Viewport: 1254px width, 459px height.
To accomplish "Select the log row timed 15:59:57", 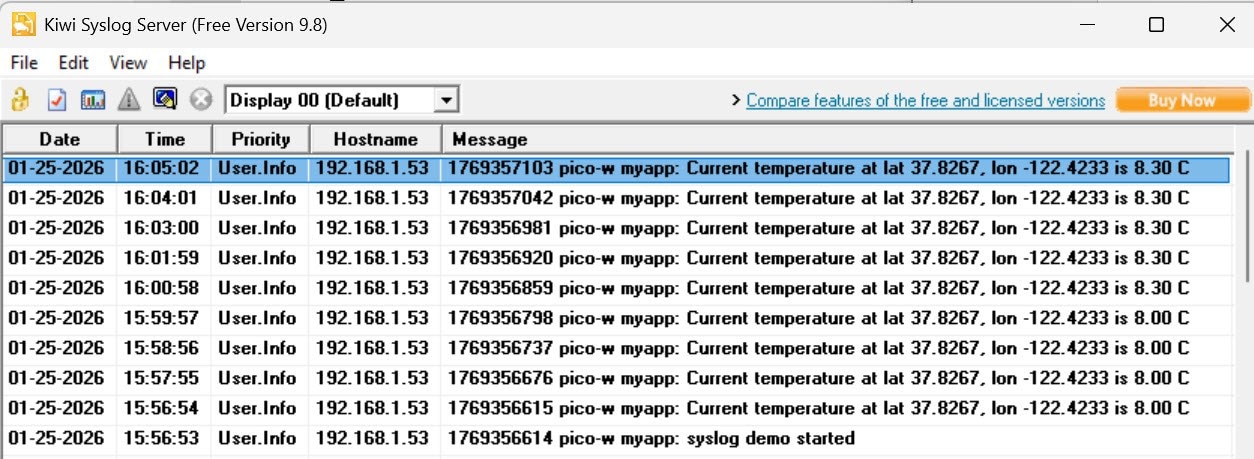I will pos(616,318).
